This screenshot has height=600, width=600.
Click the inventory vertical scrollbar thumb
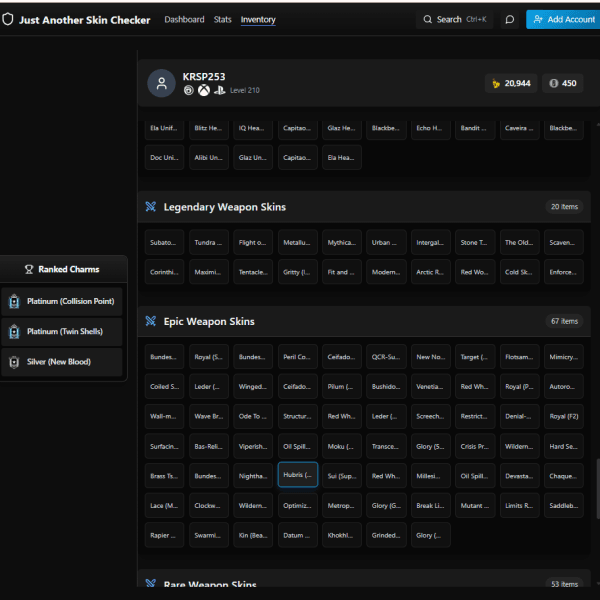pyautogui.click(x=598, y=489)
